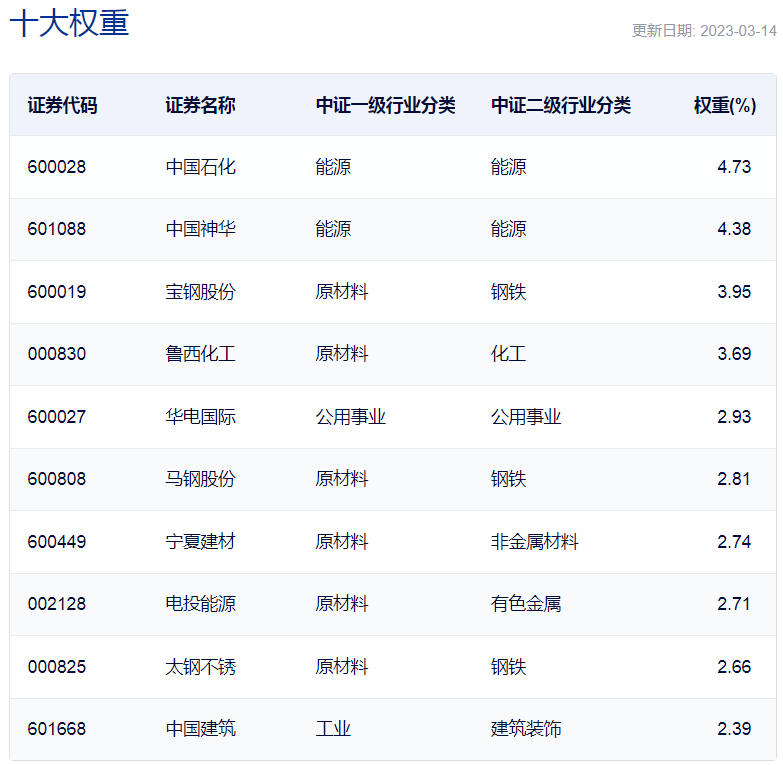This screenshot has width=783, height=765.
Task: Click the 证券名称 column header
Action: (x=200, y=105)
